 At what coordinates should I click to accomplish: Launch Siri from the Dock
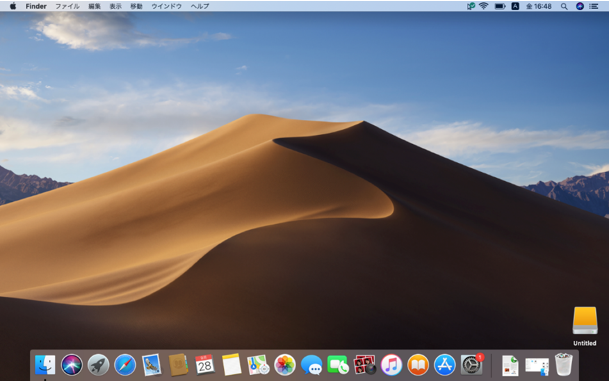click(72, 365)
